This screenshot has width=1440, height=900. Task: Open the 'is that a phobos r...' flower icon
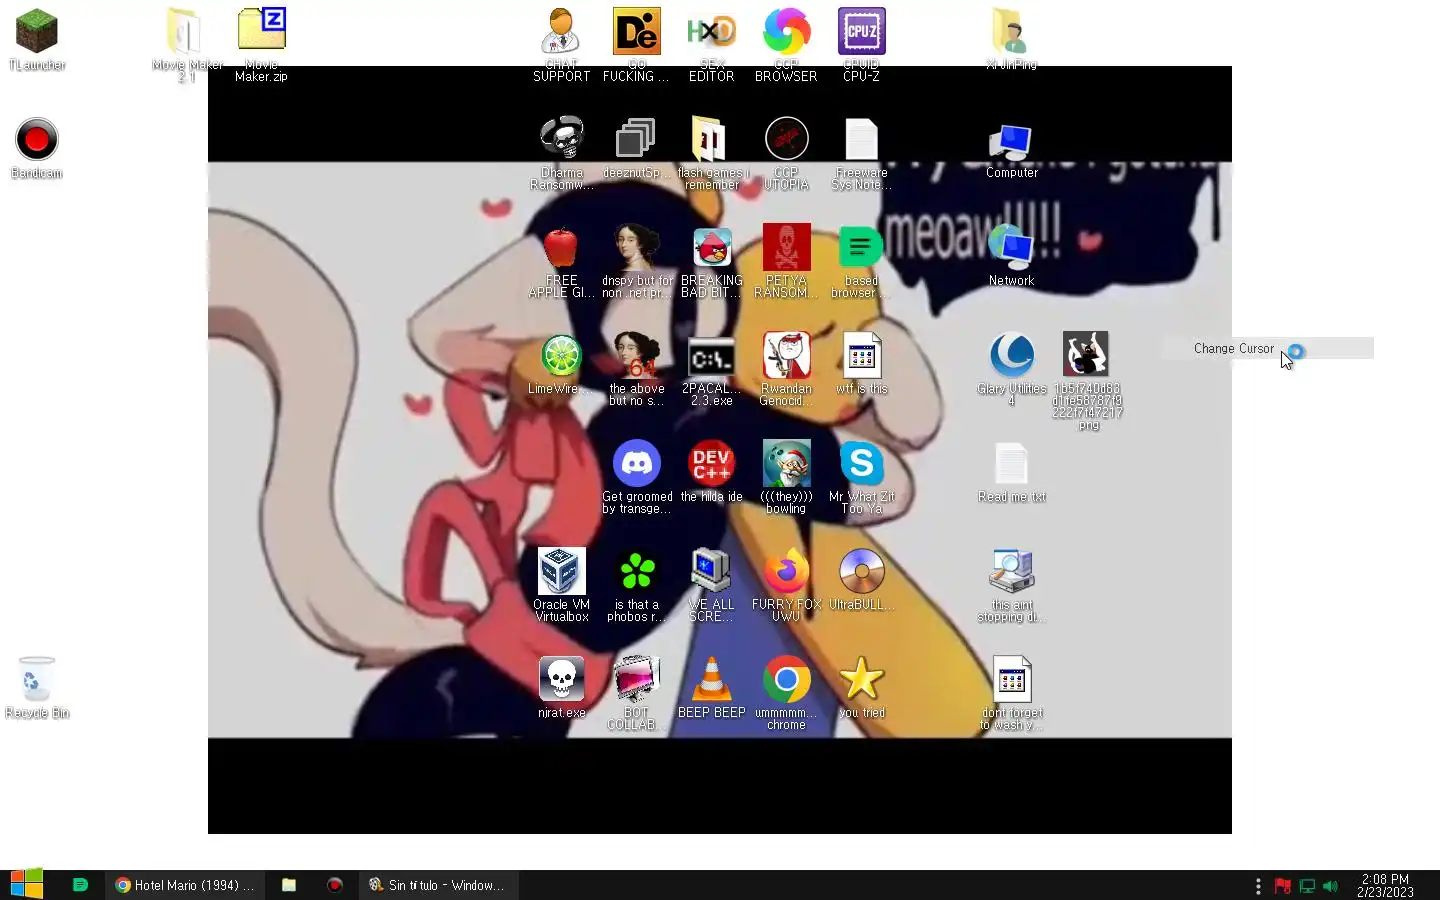pos(636,572)
